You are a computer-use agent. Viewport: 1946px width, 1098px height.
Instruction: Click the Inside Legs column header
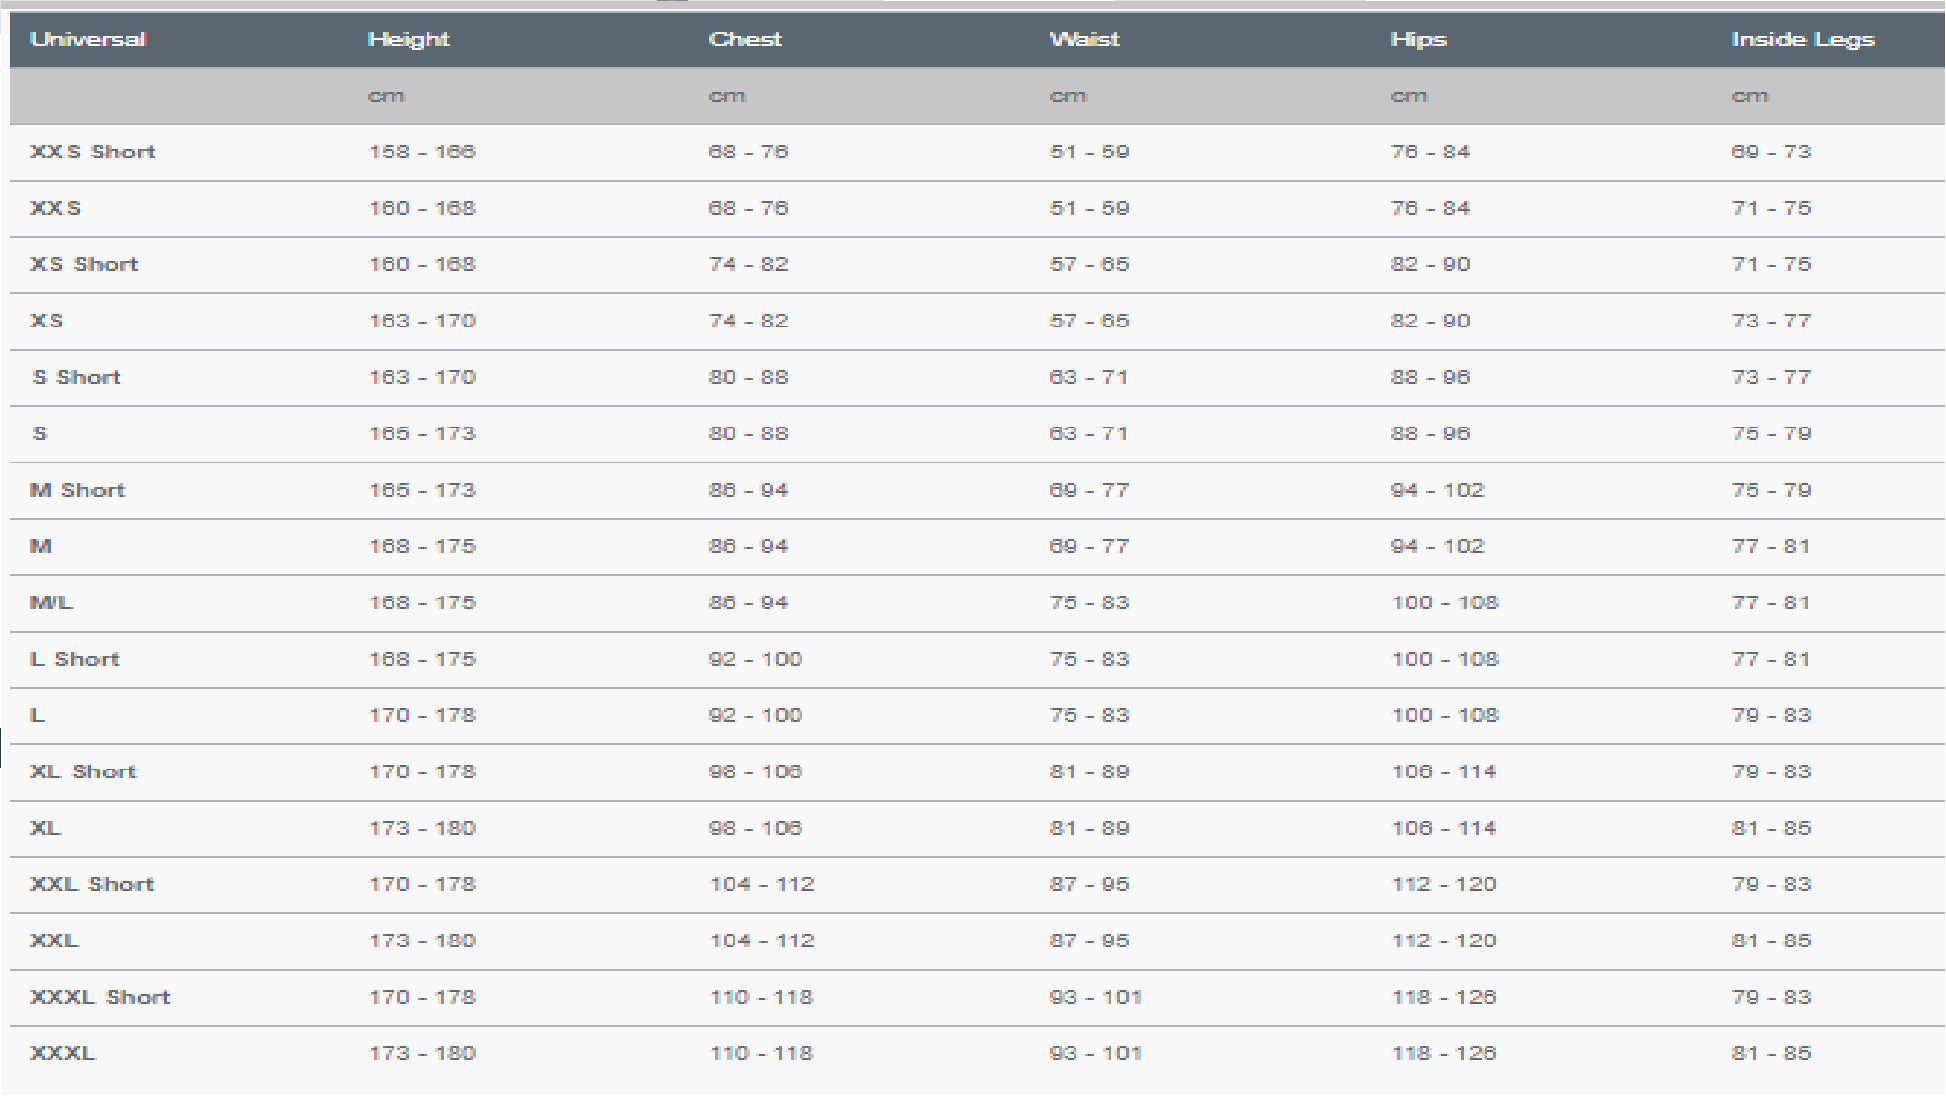point(1802,40)
